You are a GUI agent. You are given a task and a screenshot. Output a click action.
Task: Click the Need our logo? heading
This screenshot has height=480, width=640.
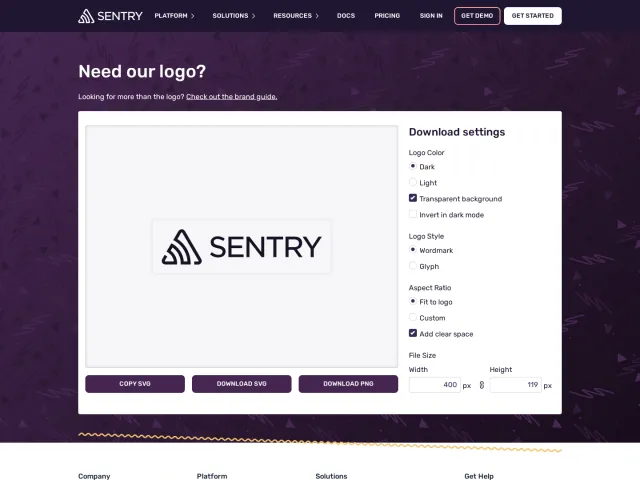[142, 71]
